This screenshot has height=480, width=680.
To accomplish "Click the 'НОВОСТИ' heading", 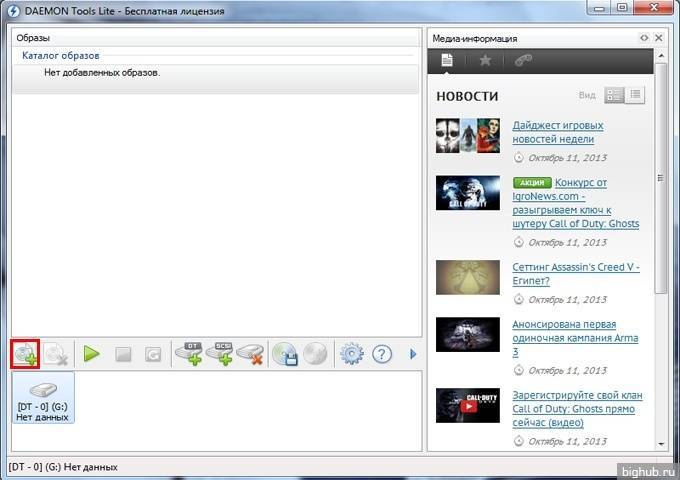I will coord(467,96).
